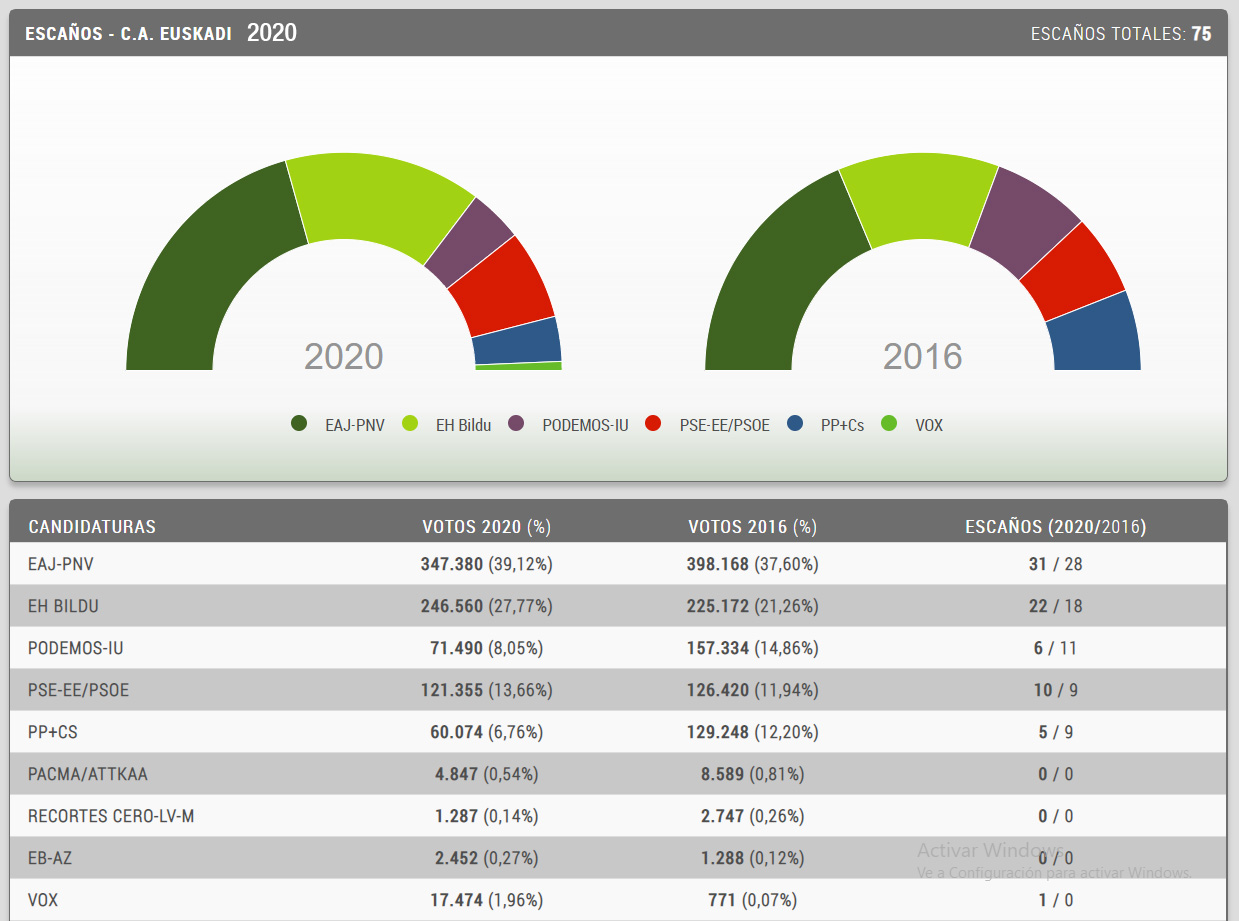
Task: Click the RECORTES CERO-LV-M row label
Action: [111, 816]
